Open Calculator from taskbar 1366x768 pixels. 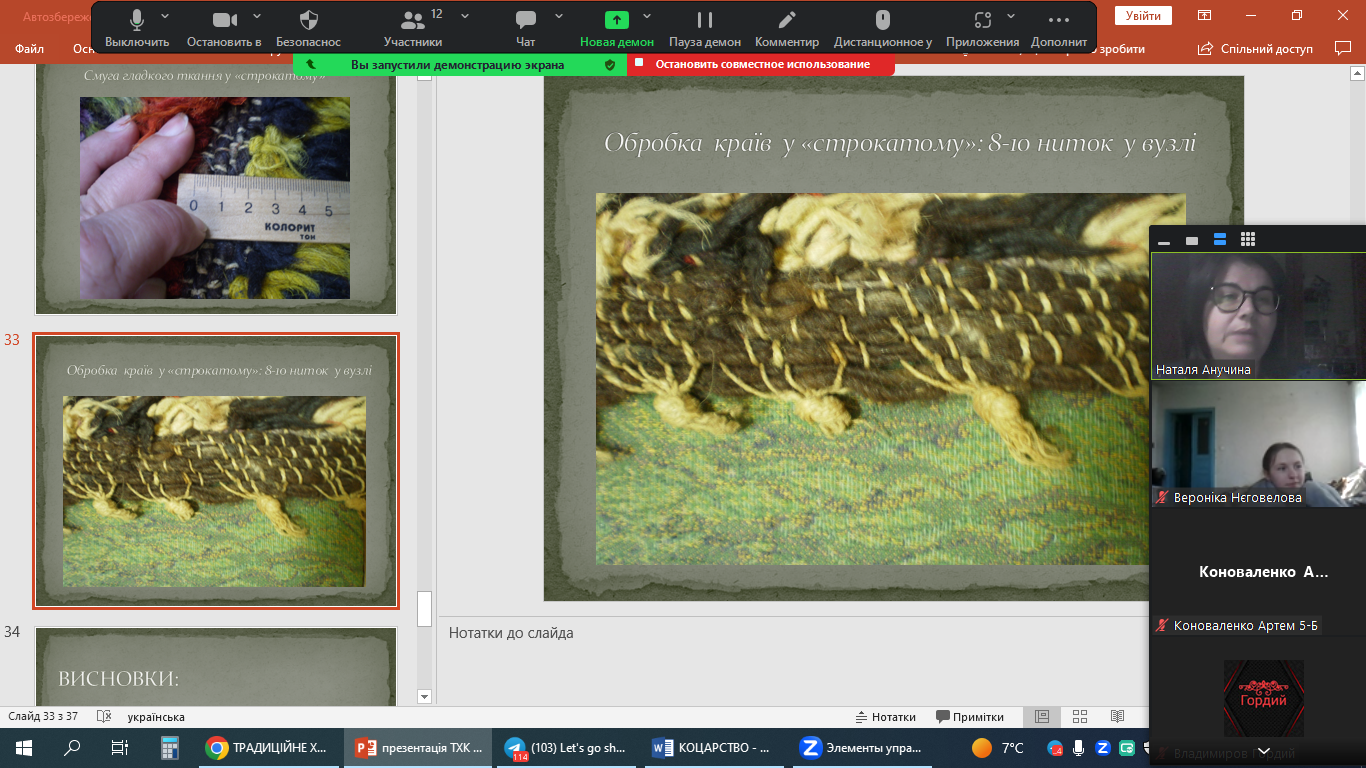(169, 747)
